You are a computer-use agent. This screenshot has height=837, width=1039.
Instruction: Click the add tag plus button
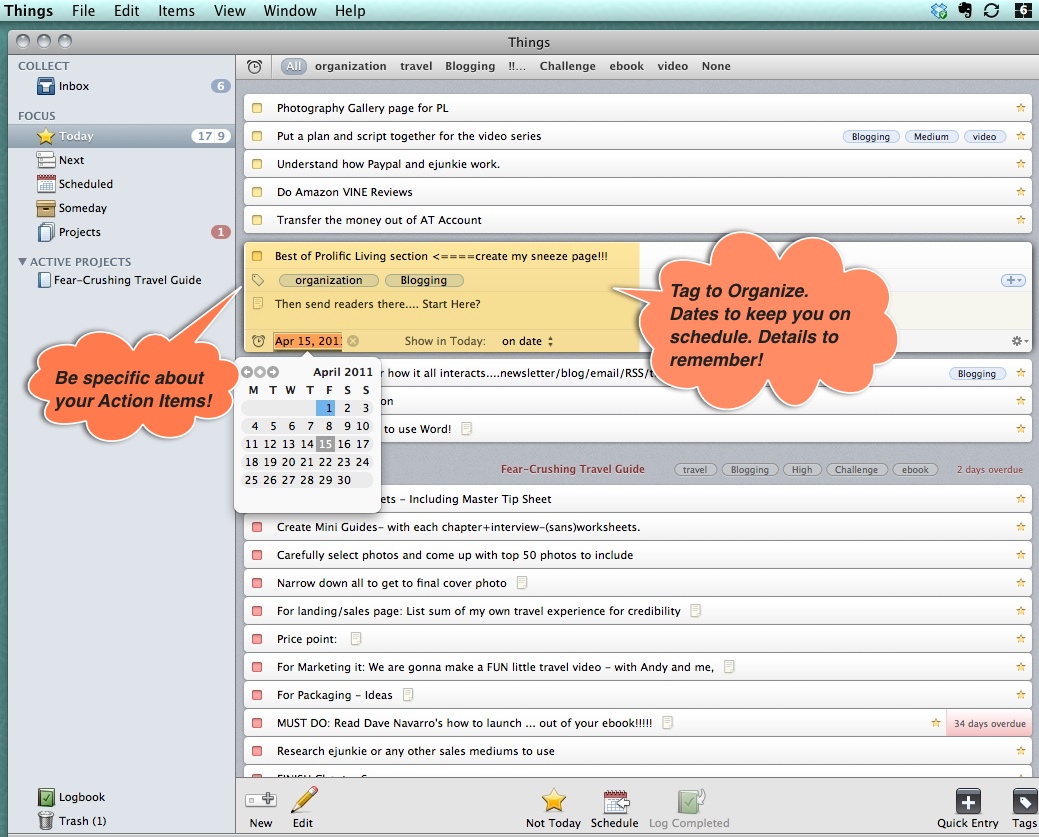(x=1012, y=280)
